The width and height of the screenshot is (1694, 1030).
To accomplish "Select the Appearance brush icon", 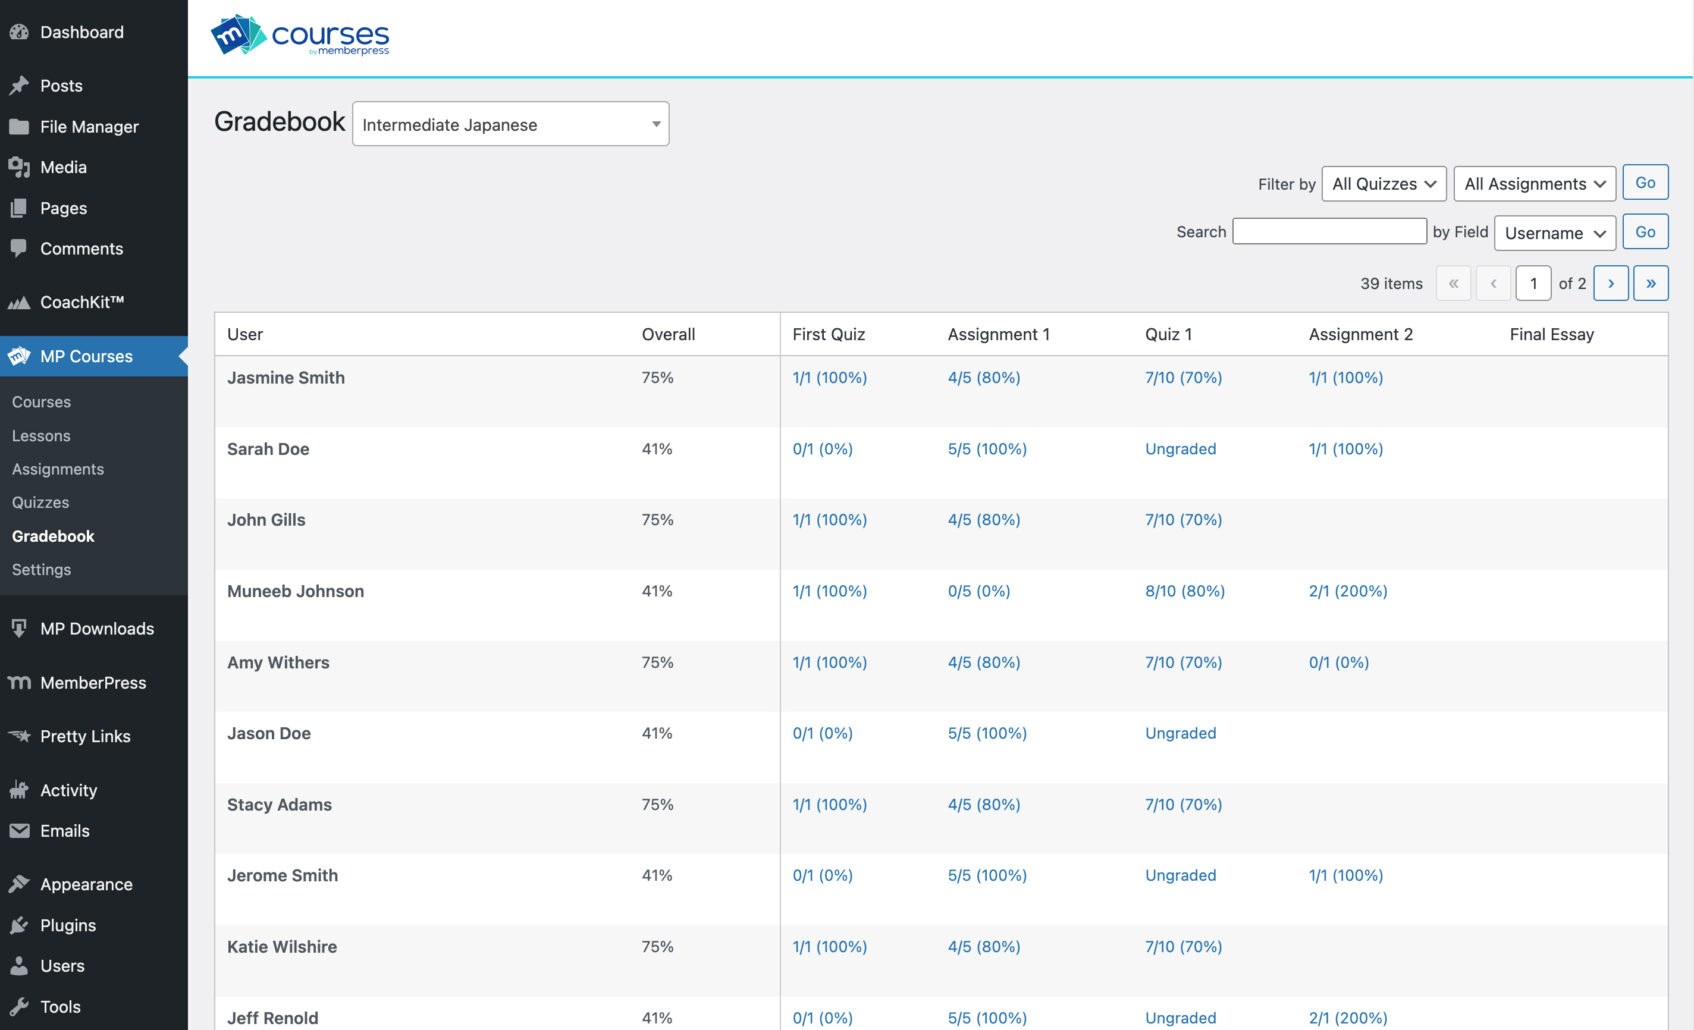I will [x=20, y=884].
